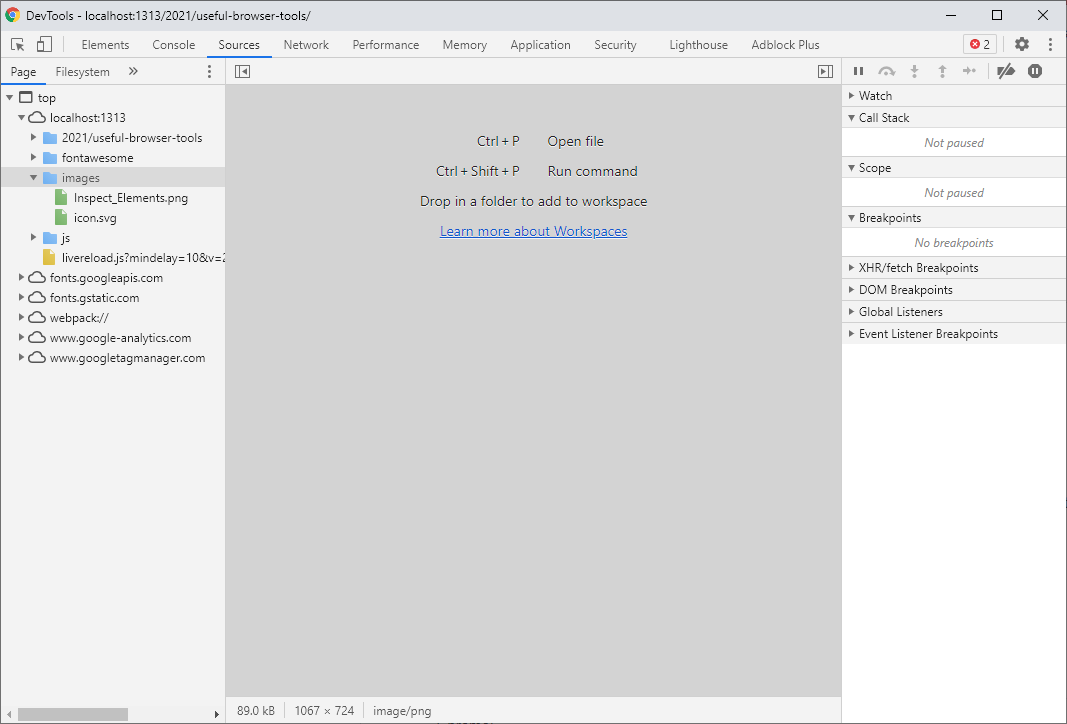The height and width of the screenshot is (724, 1067).
Task: Expand the Watch section
Action: click(851, 96)
